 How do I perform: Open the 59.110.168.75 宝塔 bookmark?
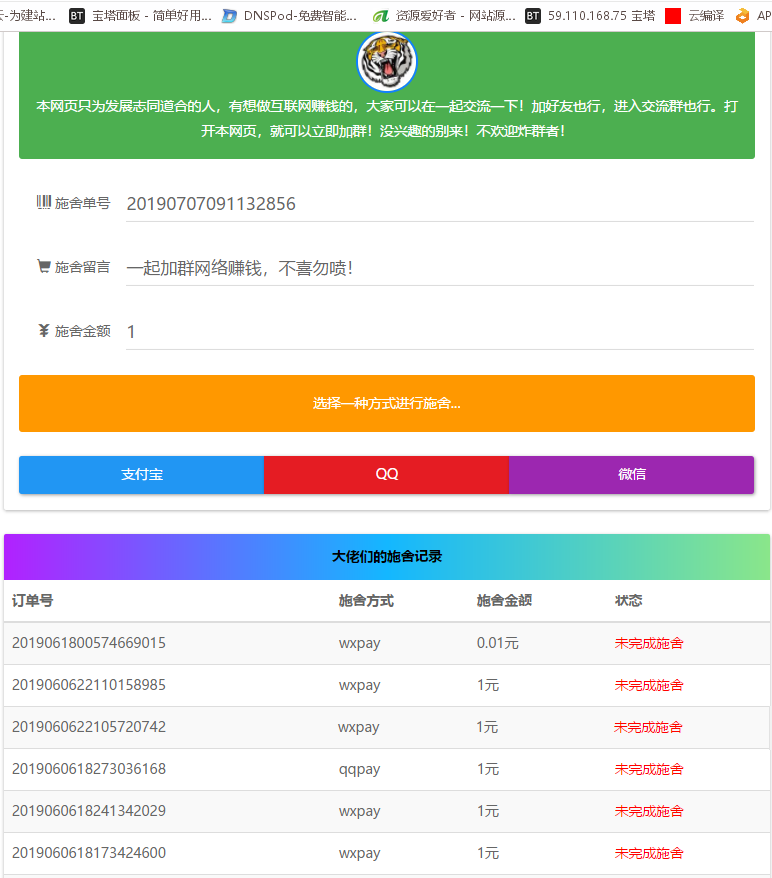point(591,16)
